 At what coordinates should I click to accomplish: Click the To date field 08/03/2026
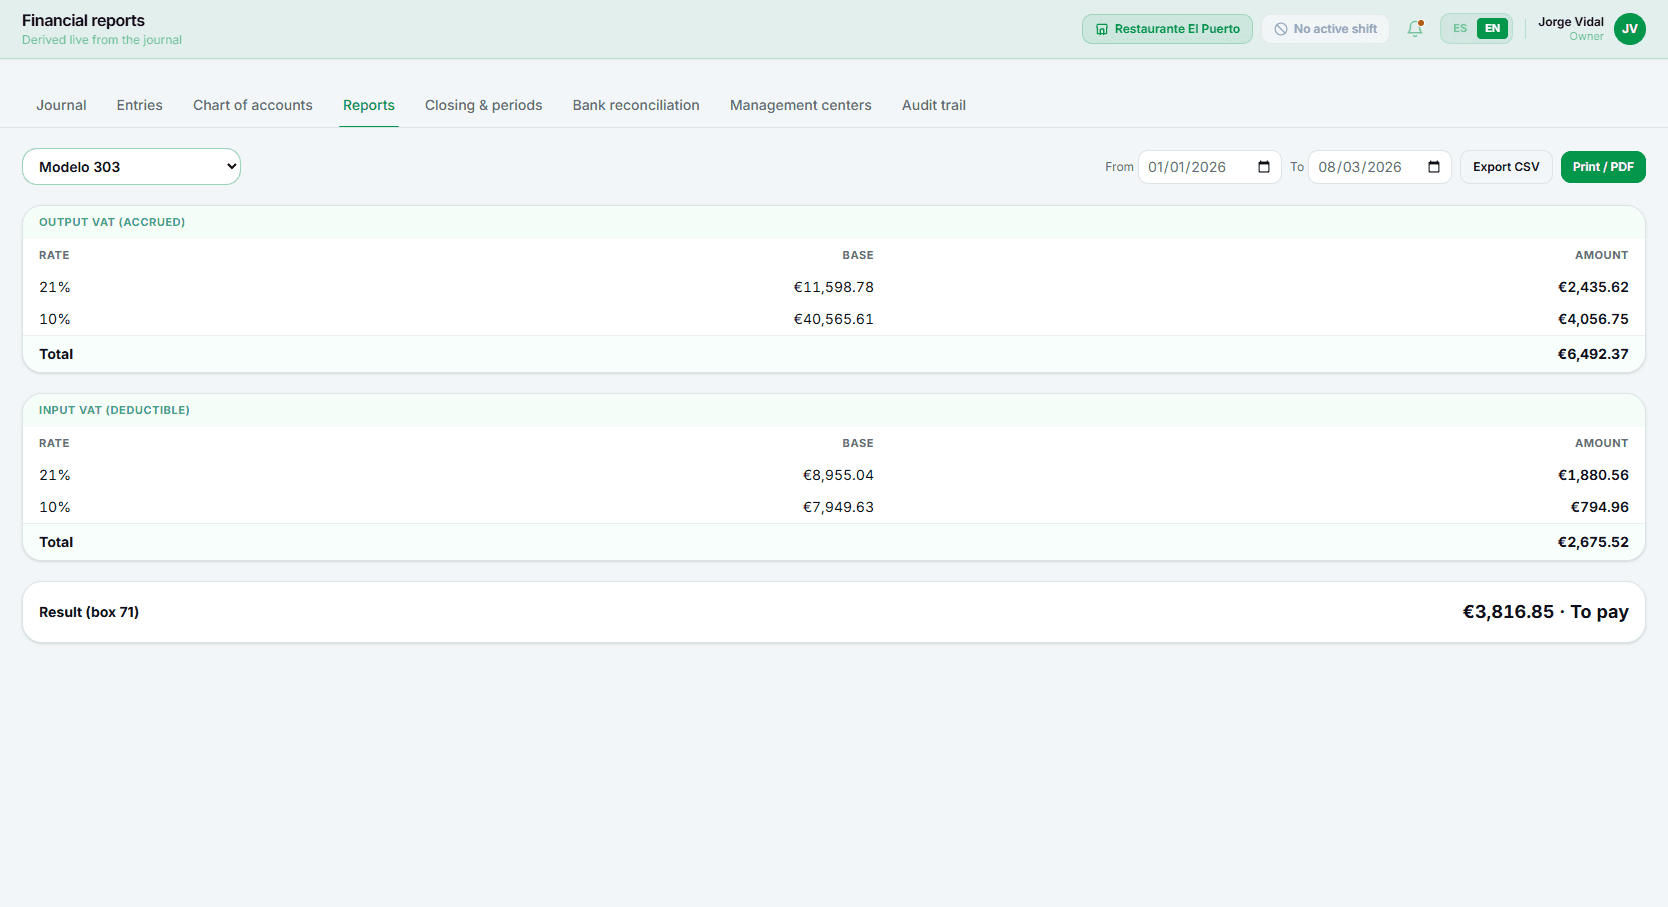pos(1379,167)
